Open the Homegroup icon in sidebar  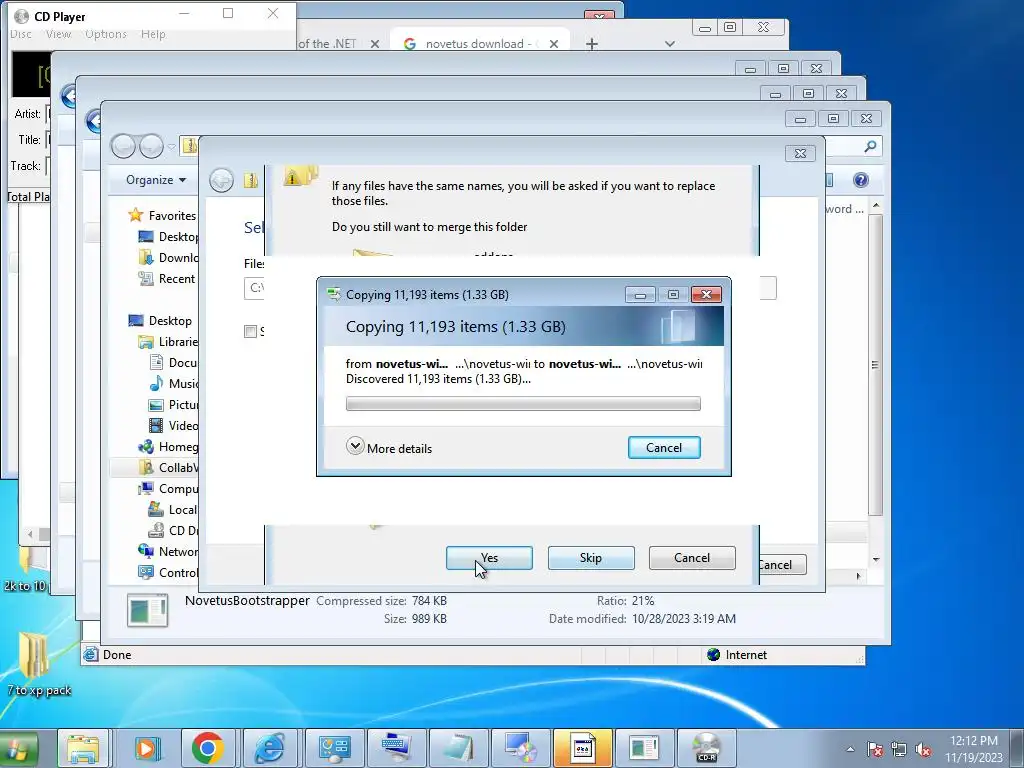coord(146,446)
